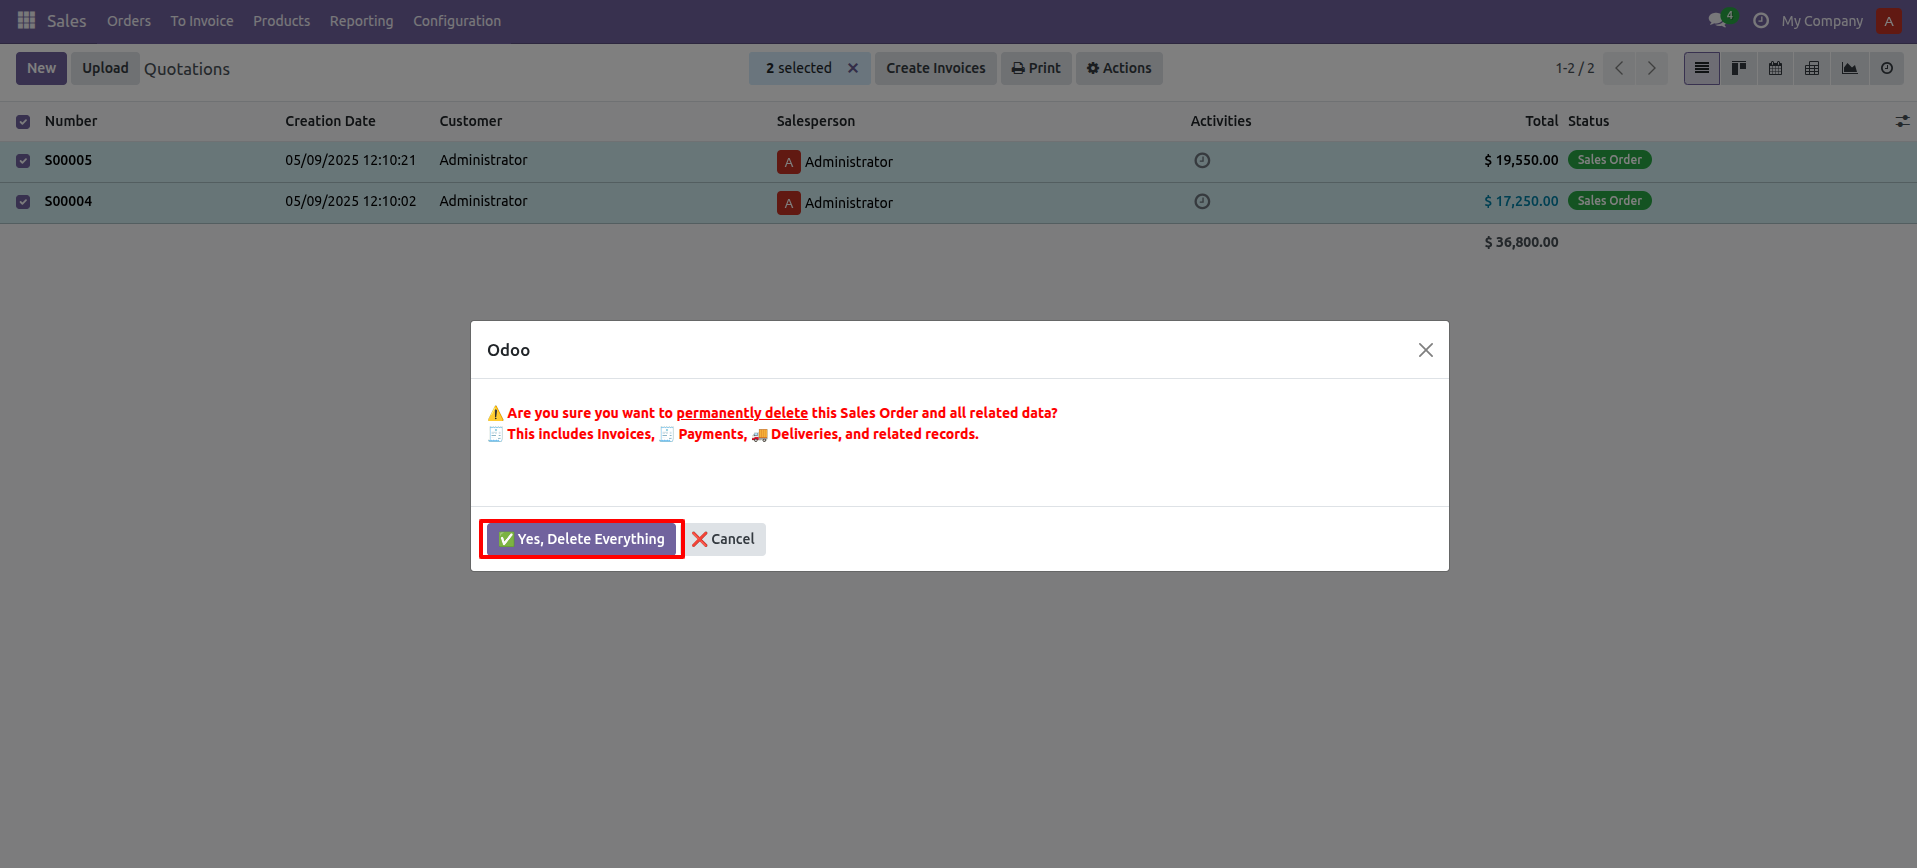The image size is (1917, 868).
Task: Click Sales Order badge for S00005
Action: click(x=1609, y=160)
